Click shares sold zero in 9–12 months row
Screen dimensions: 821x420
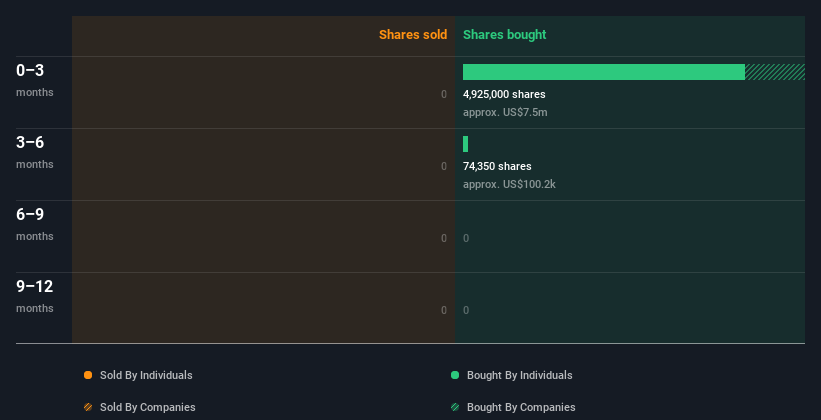(x=444, y=310)
